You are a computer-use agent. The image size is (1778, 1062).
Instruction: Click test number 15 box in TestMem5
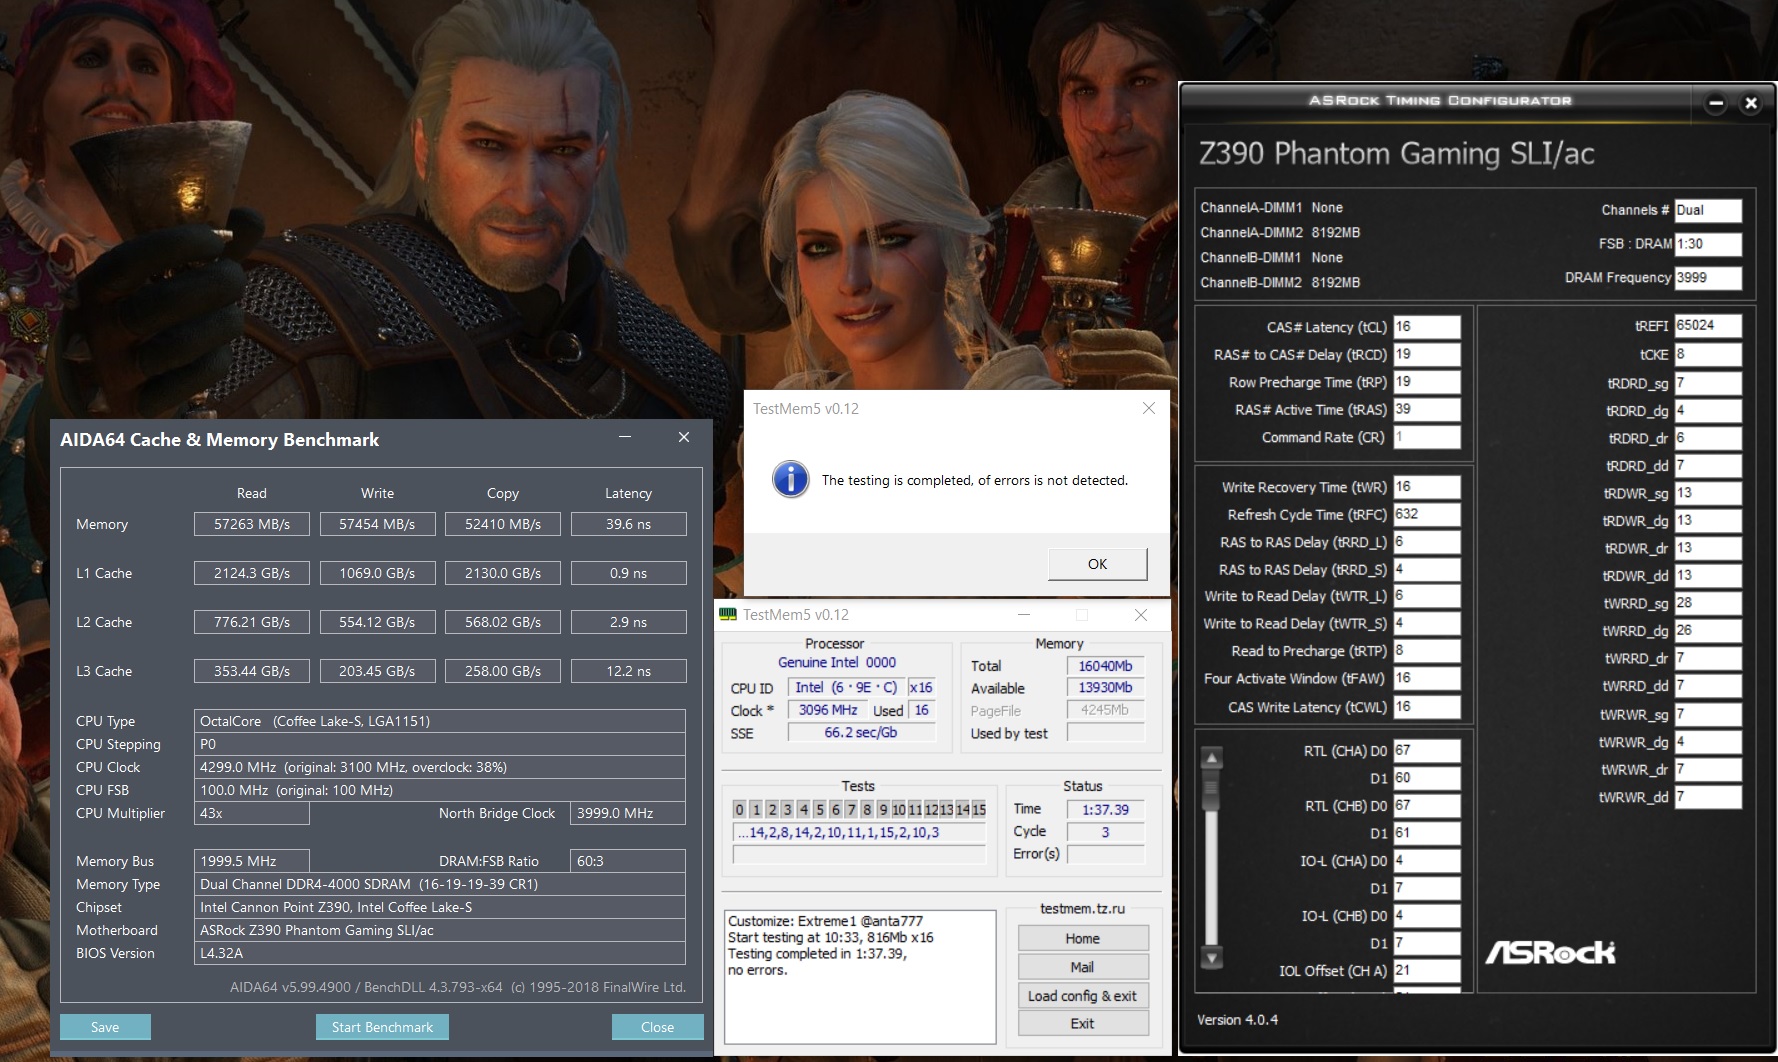pyautogui.click(x=978, y=809)
